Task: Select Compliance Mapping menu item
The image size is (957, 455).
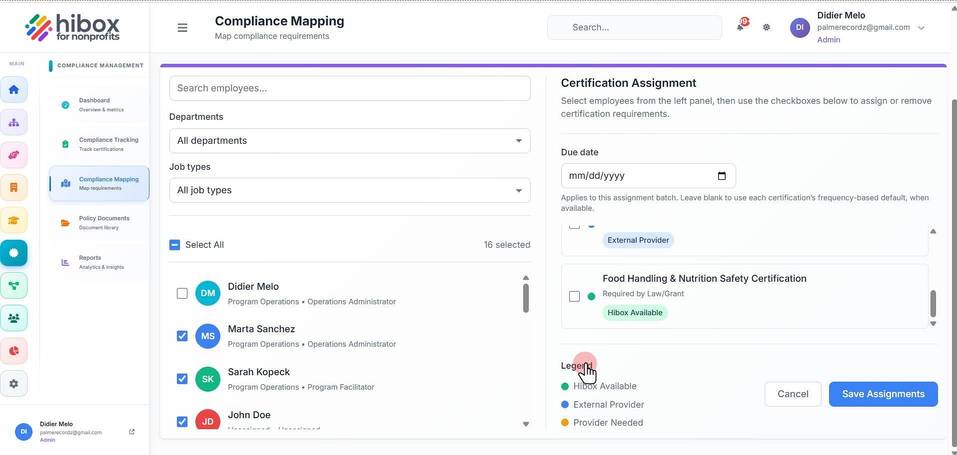Action: tap(99, 183)
